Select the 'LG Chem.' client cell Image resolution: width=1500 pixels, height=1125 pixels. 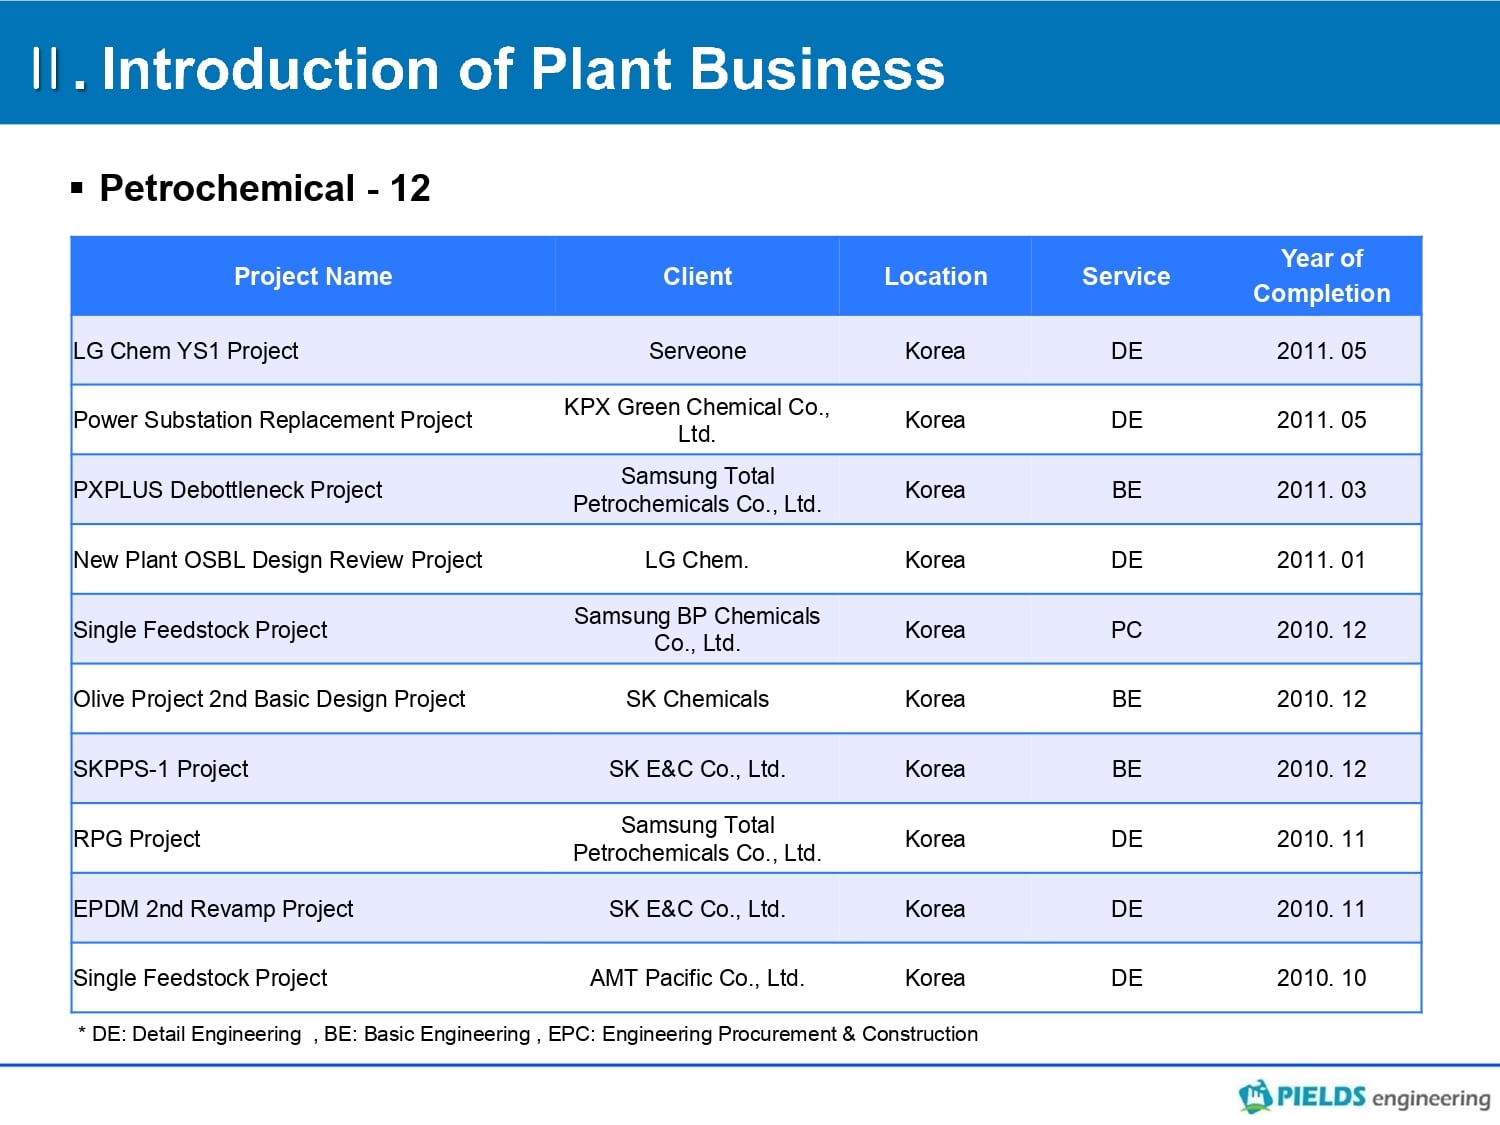coord(697,560)
